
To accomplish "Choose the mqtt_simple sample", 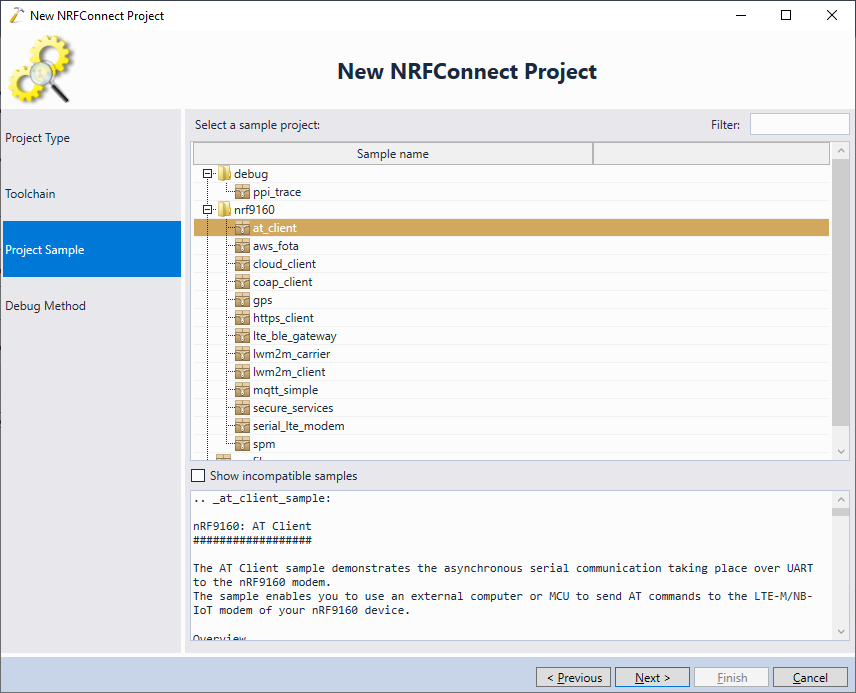I will tap(286, 390).
